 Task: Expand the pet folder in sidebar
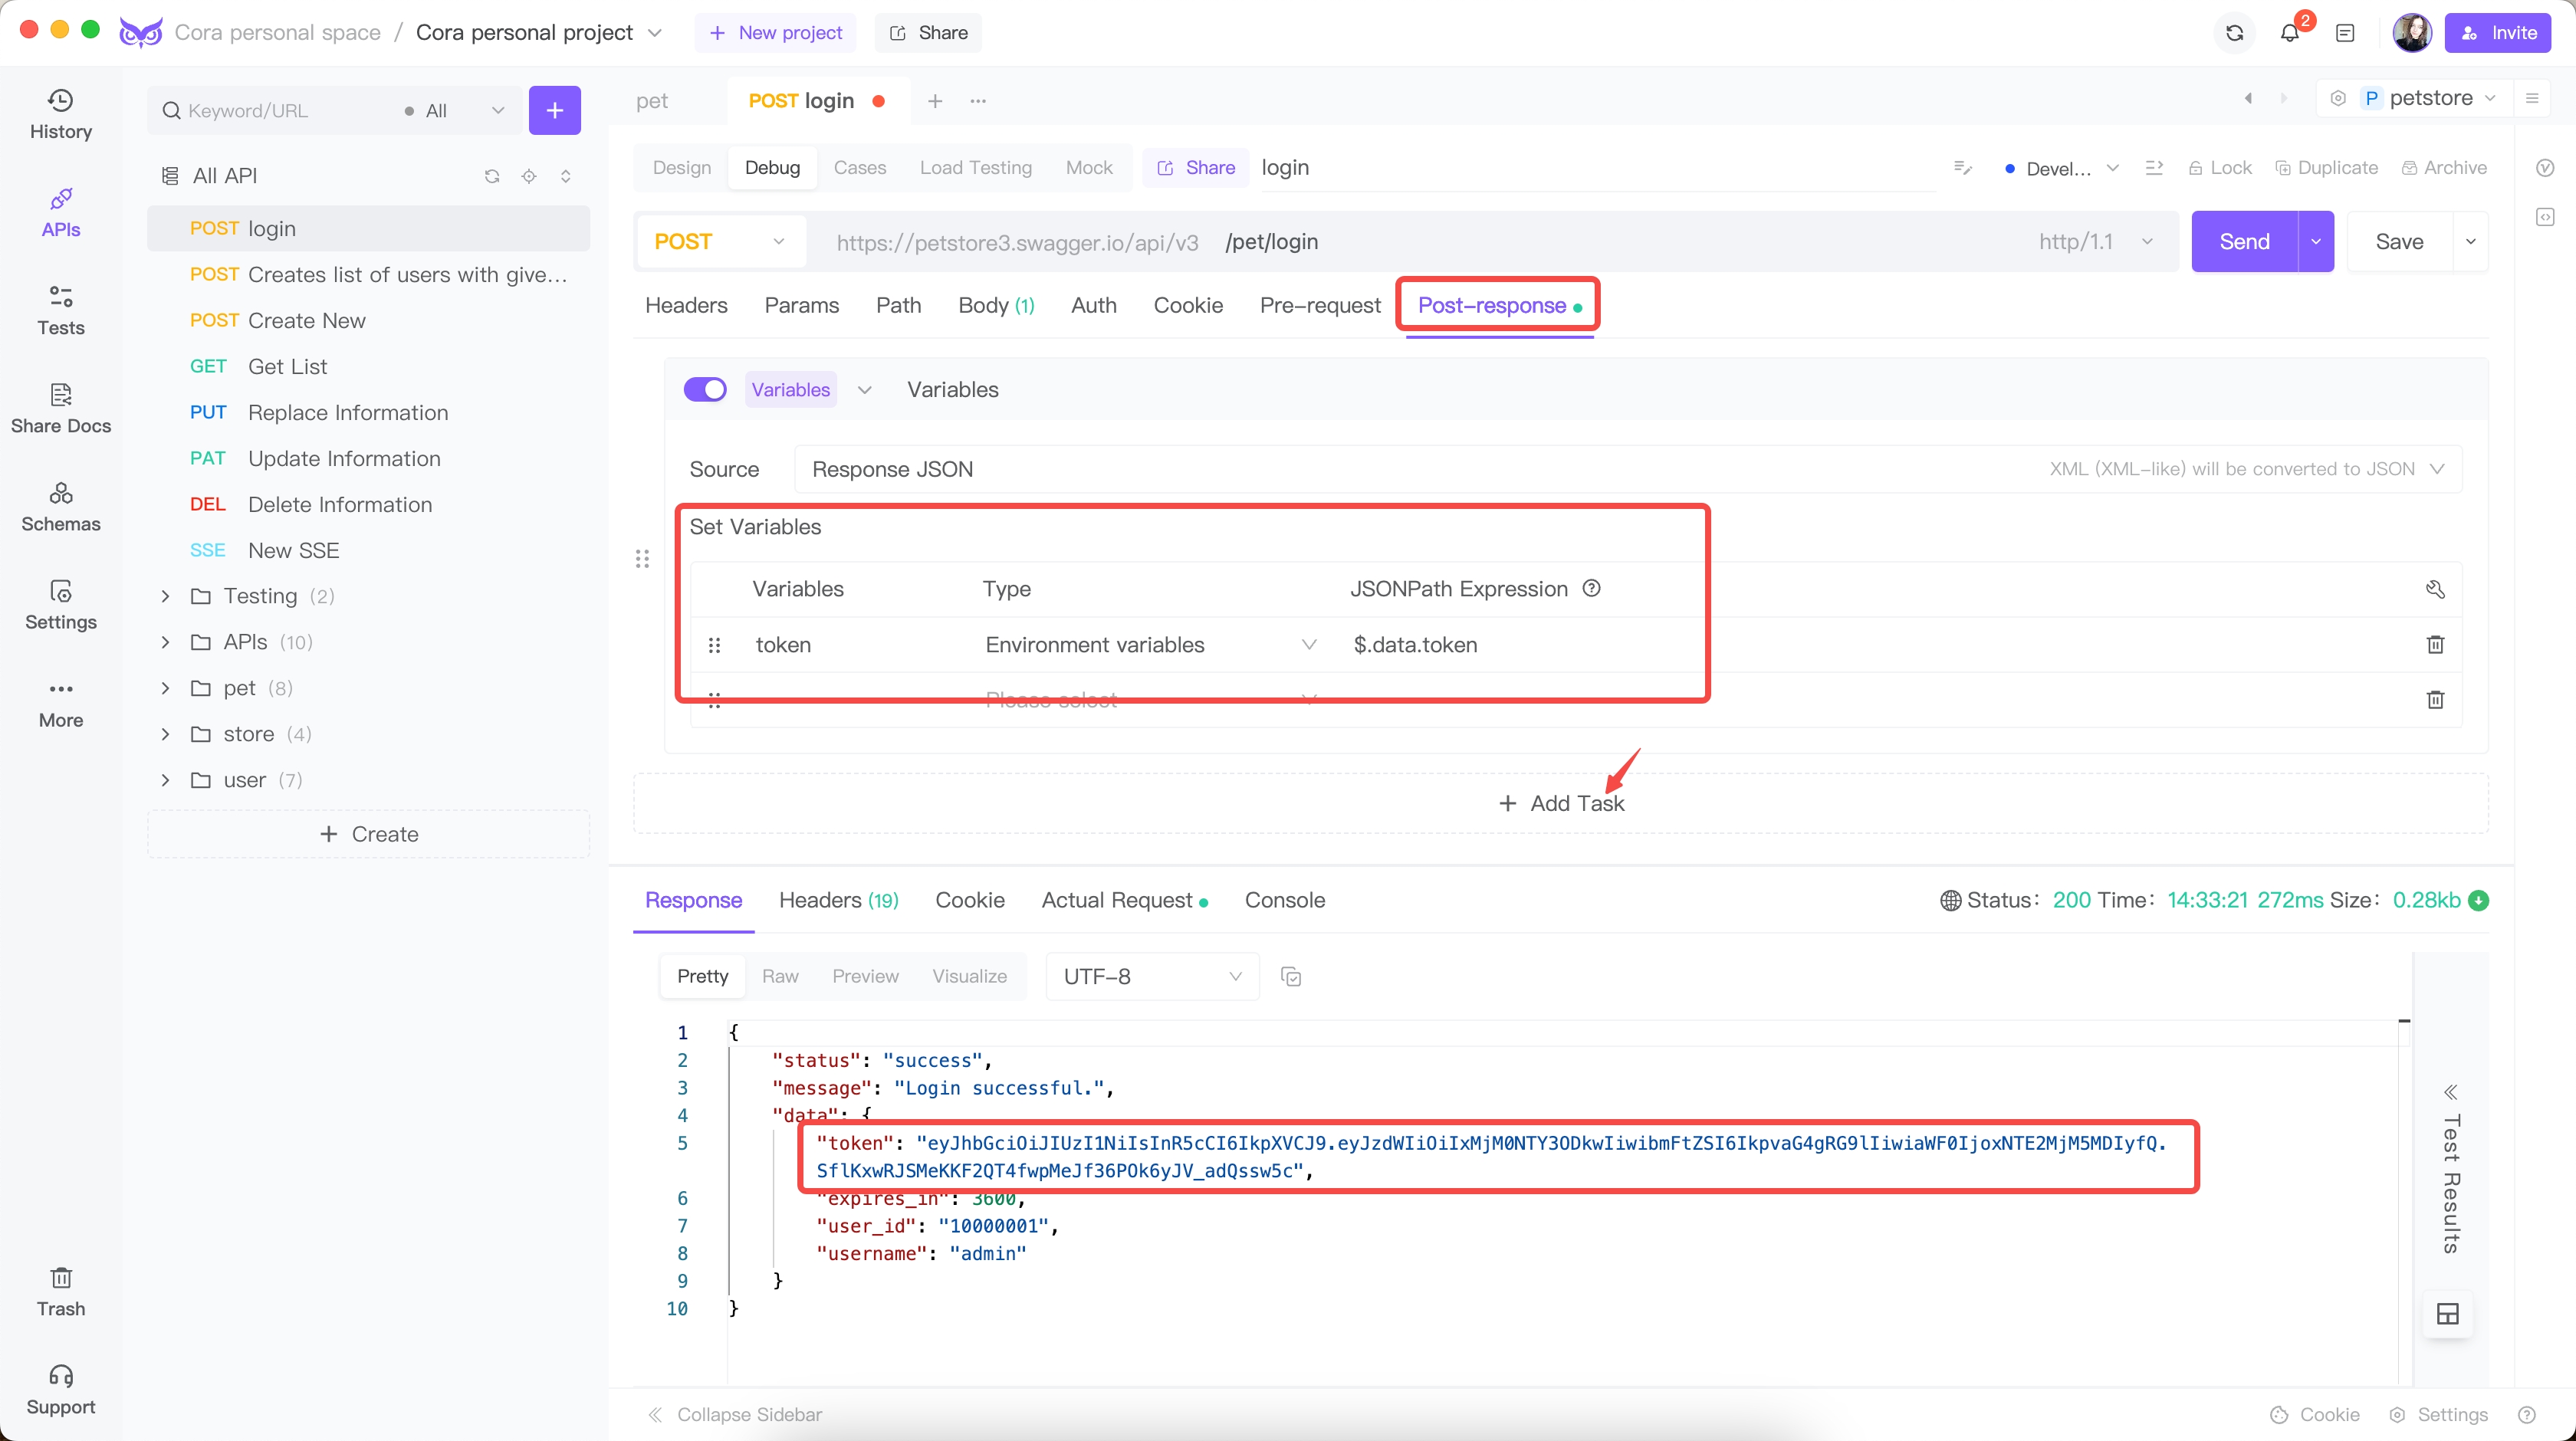point(165,688)
